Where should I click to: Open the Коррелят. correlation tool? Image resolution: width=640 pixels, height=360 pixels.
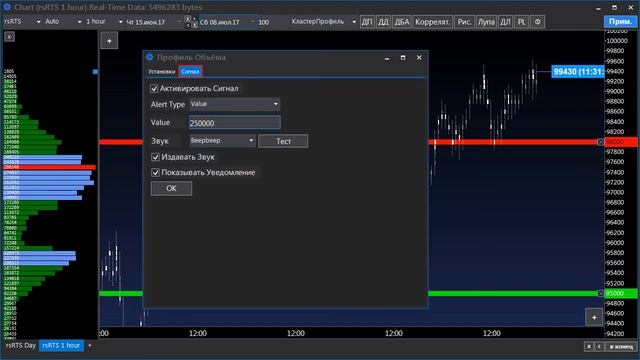[432, 22]
